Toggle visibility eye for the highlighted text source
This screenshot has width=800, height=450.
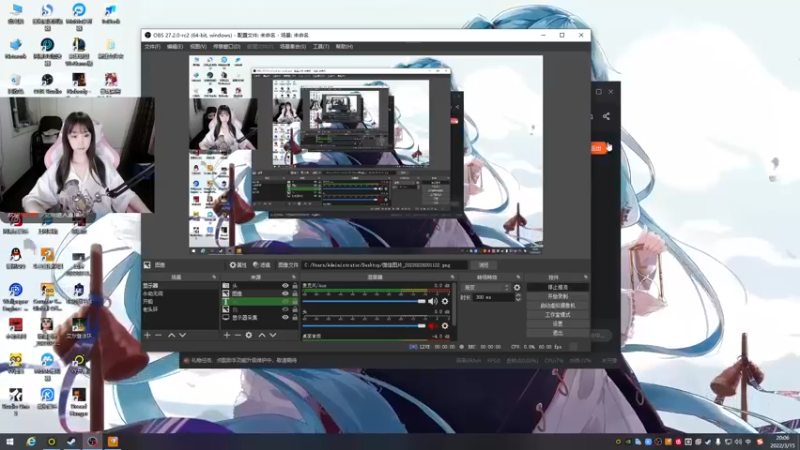point(285,302)
